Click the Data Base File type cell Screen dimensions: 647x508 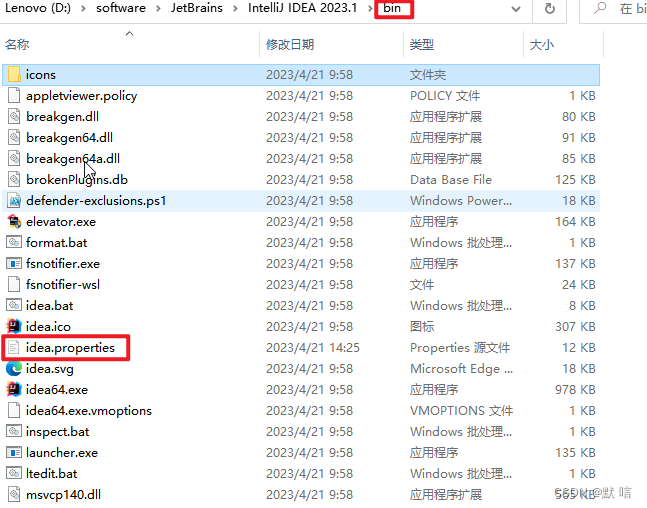click(x=451, y=180)
